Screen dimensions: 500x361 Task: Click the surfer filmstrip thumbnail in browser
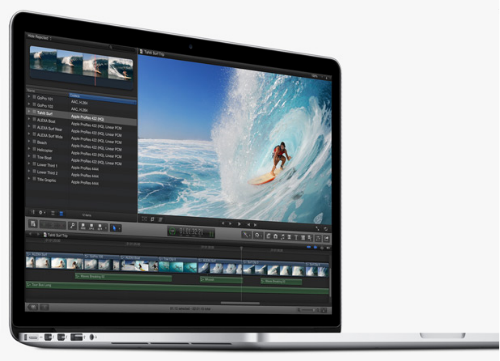point(81,64)
